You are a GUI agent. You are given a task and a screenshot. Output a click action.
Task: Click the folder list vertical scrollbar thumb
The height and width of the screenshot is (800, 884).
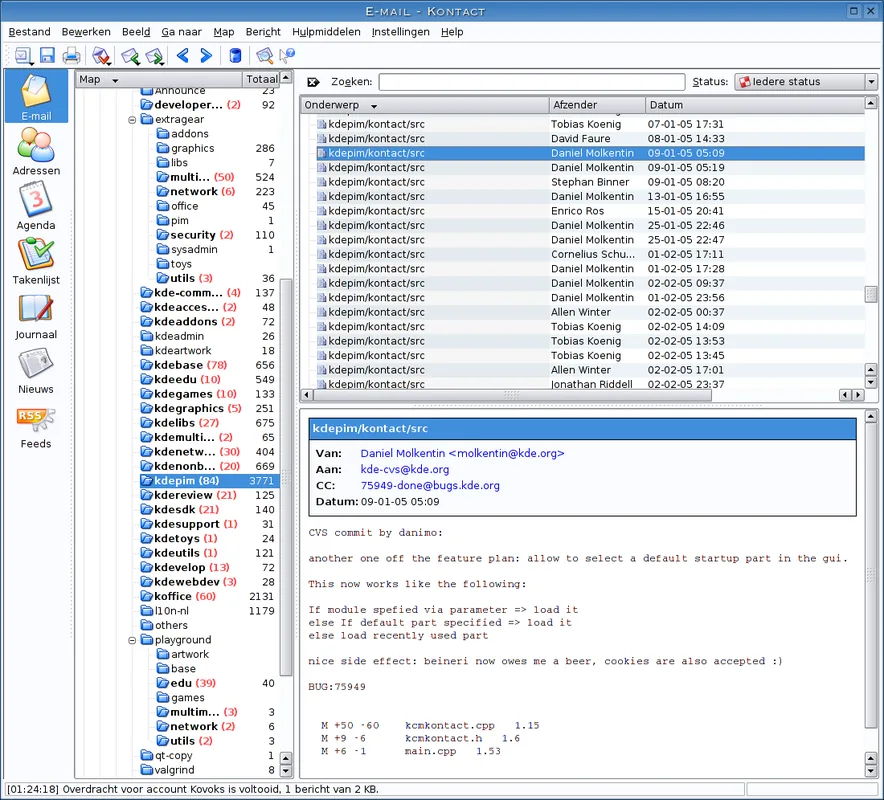coord(286,476)
